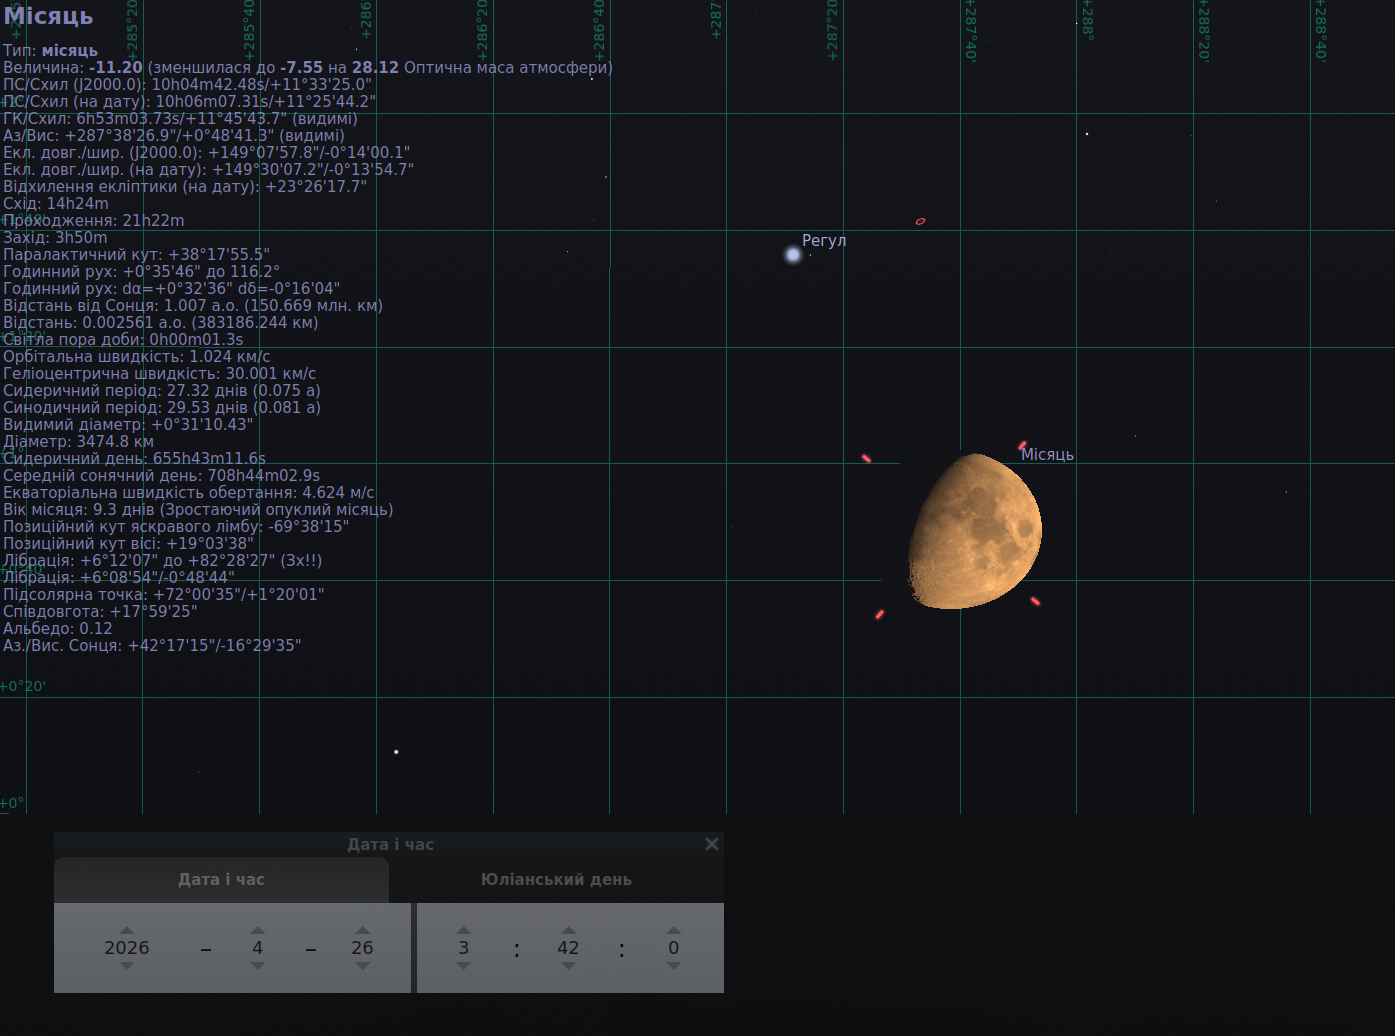Screen dimensions: 1395x1036
Task: Decrease the minutes value 42
Action: click(x=568, y=966)
